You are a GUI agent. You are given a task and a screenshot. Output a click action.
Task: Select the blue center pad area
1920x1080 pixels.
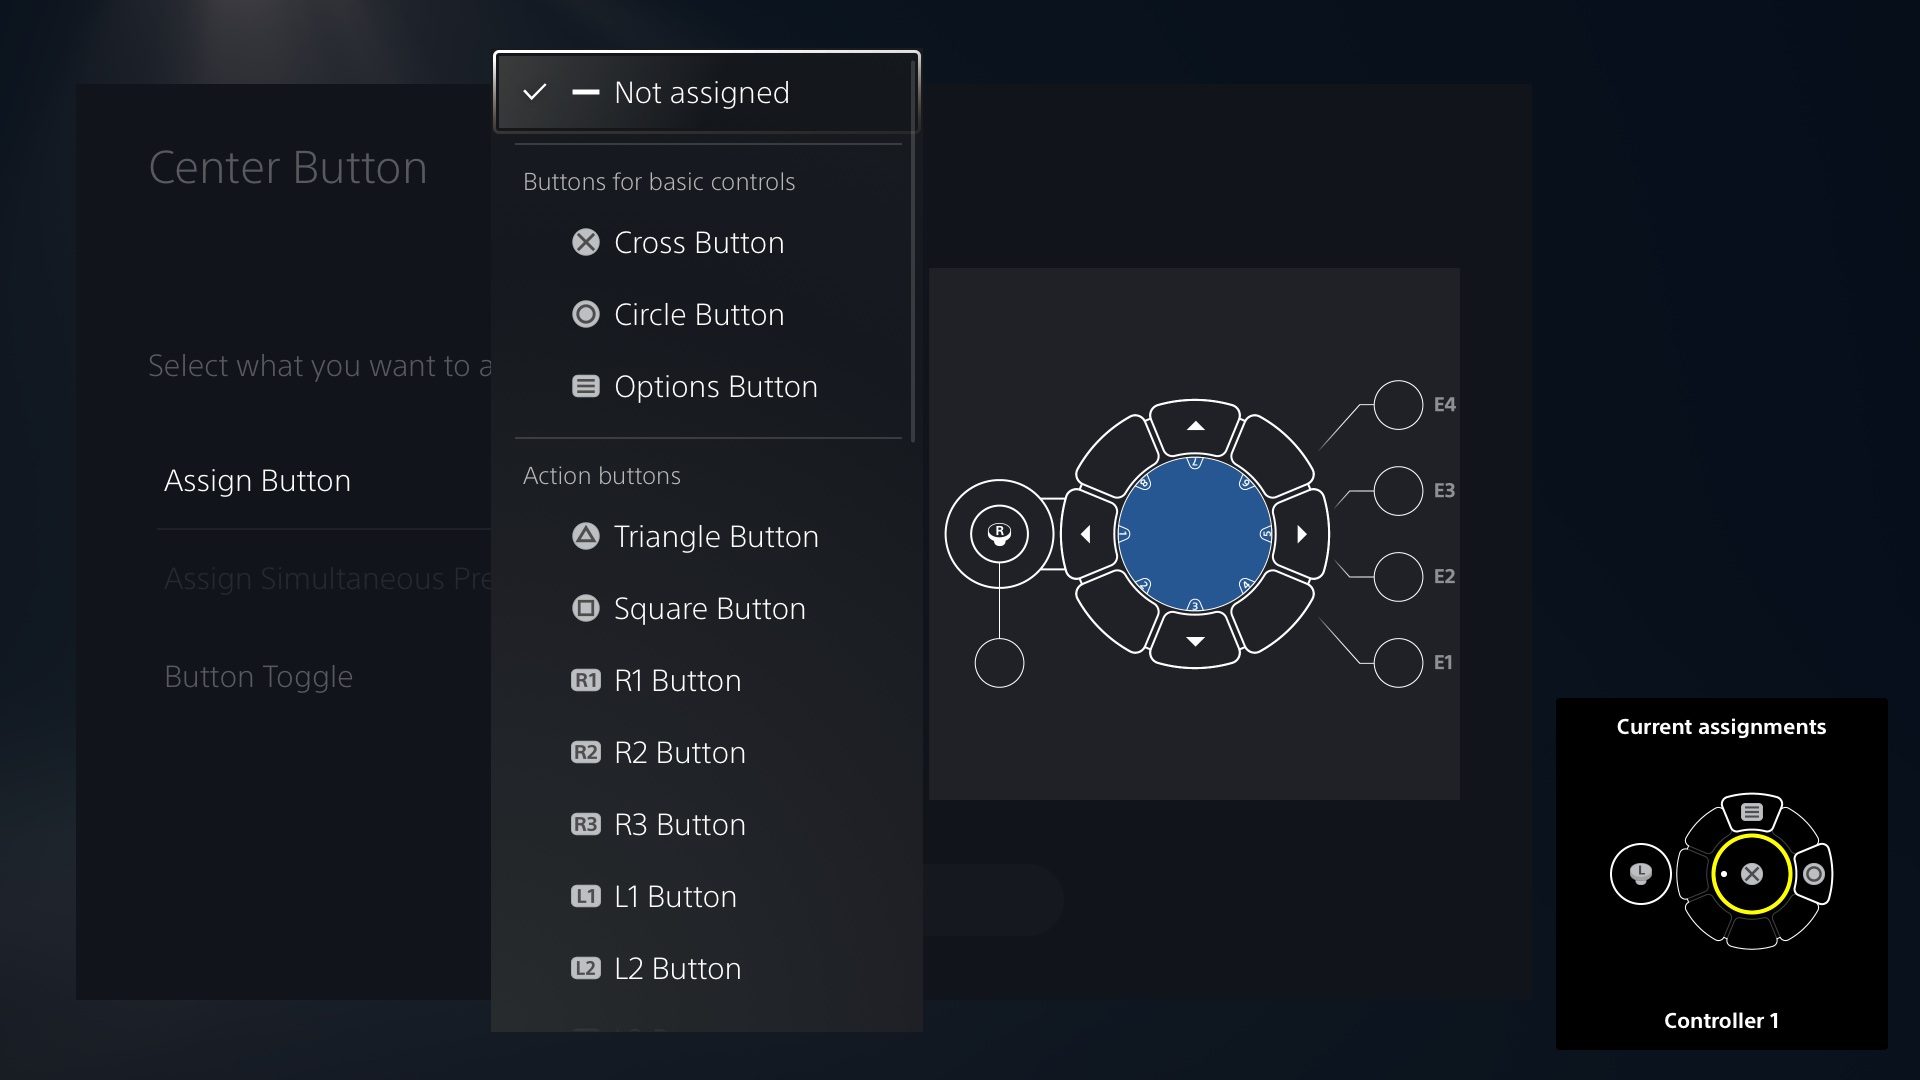click(1193, 534)
